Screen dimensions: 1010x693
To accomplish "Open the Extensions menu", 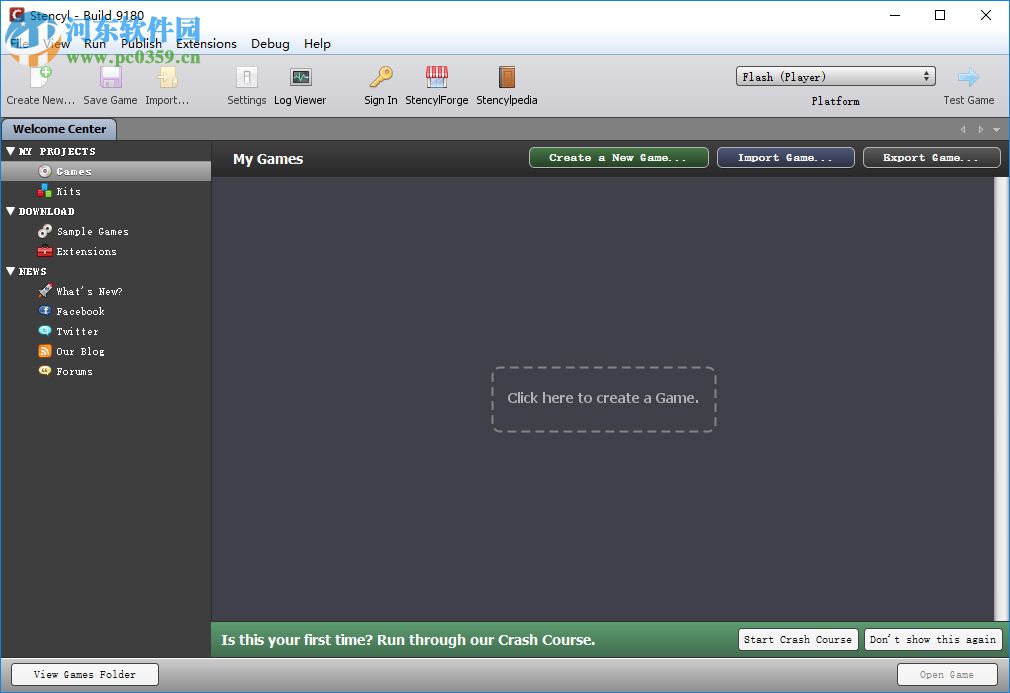I will pos(206,44).
